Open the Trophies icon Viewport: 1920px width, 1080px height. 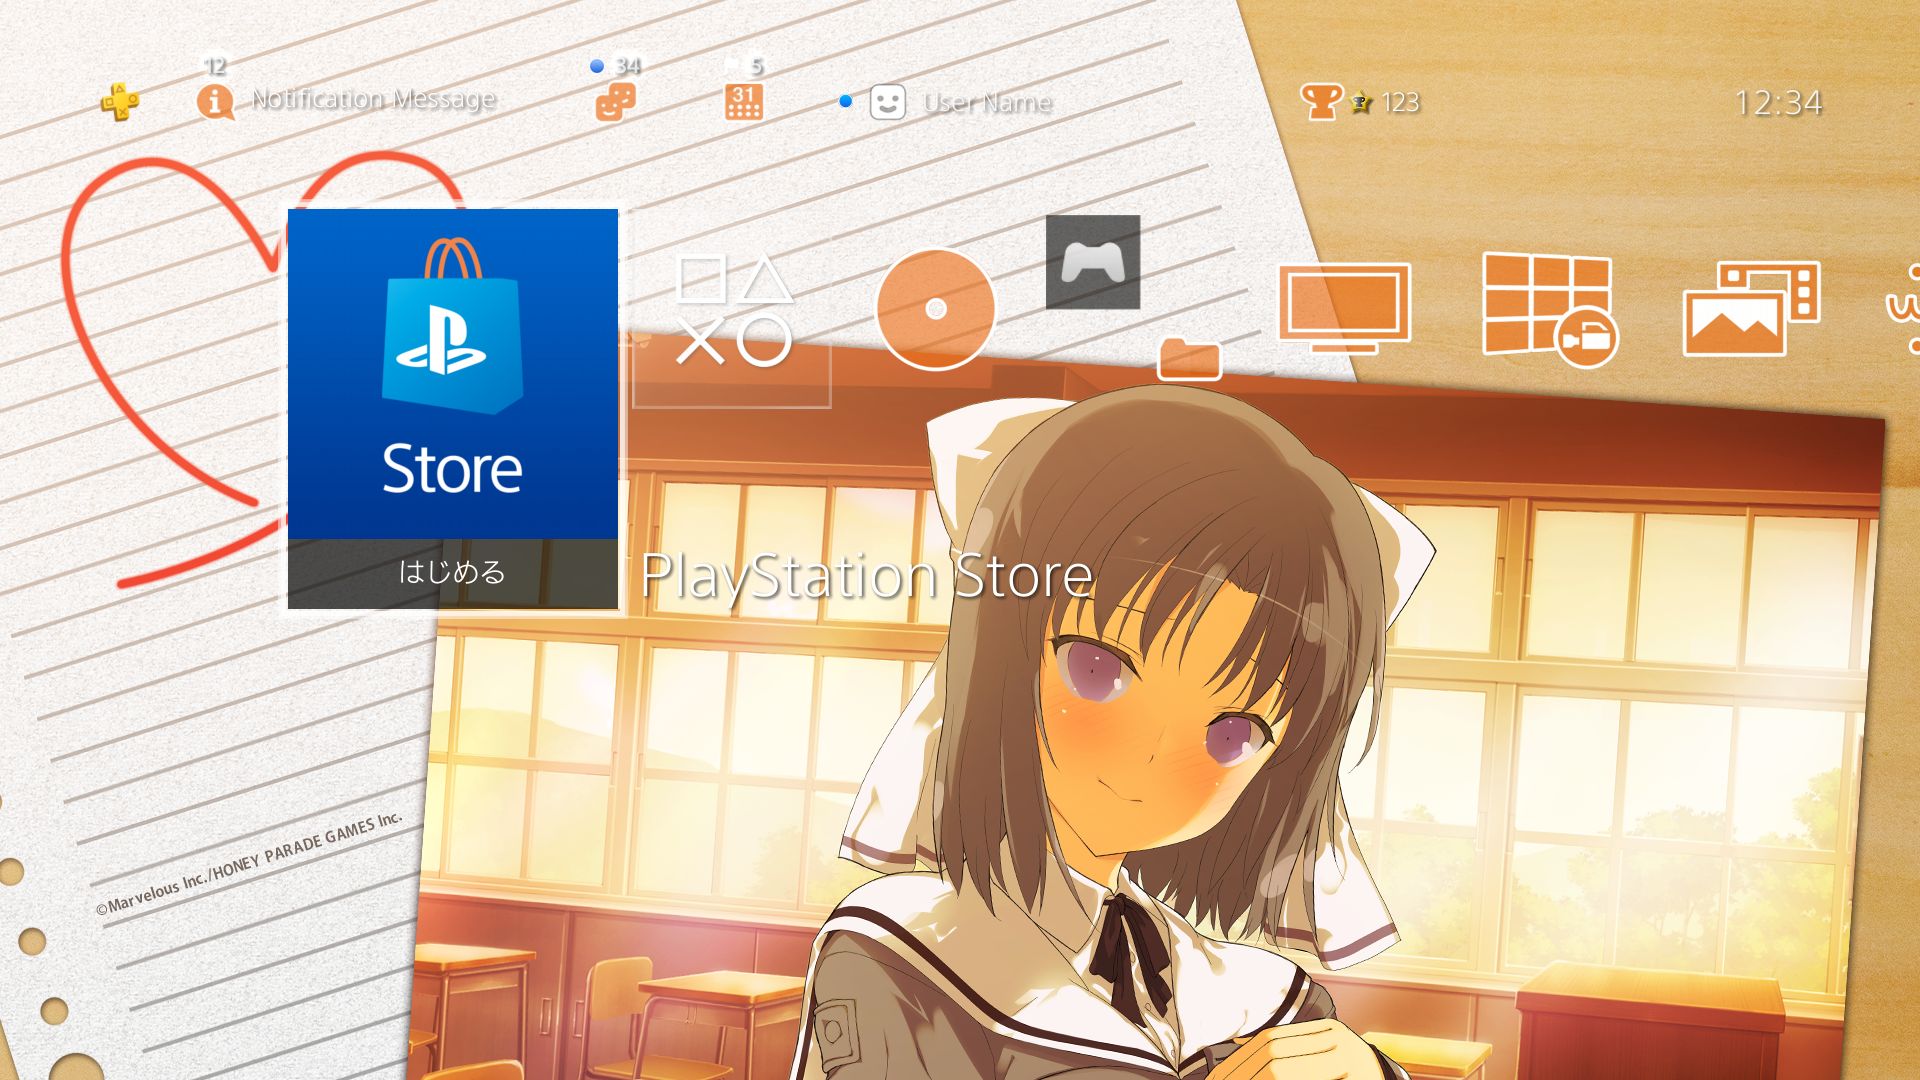pos(1320,101)
